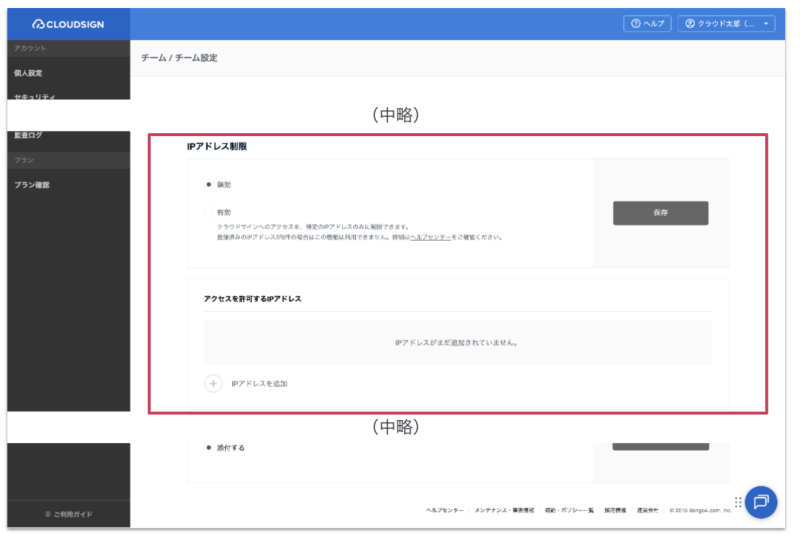Click the drag handle dots beside chat
This screenshot has height=537, width=800.
click(738, 502)
